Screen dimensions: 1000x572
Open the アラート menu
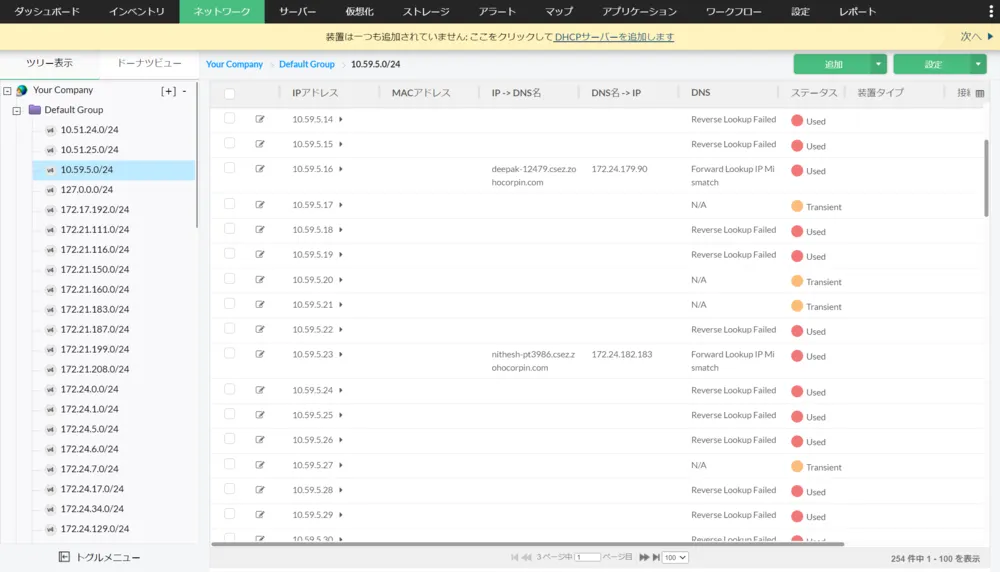497,11
